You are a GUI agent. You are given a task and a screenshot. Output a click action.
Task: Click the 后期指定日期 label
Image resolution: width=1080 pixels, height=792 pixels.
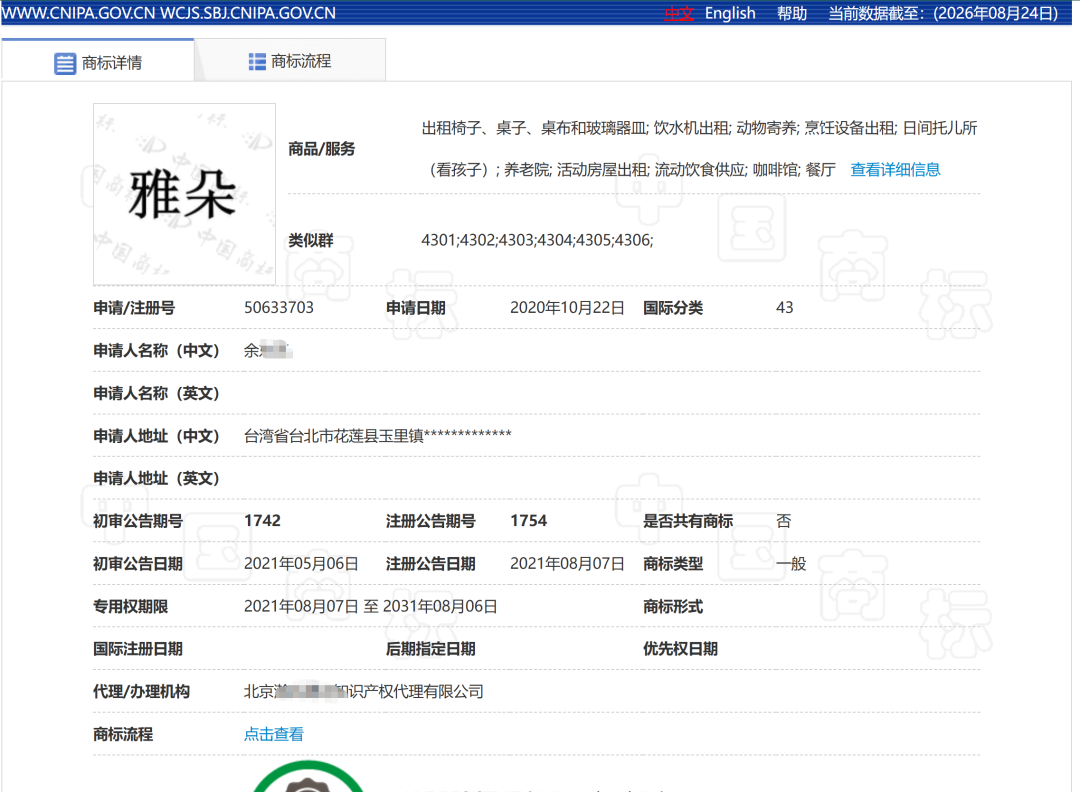tap(430, 649)
